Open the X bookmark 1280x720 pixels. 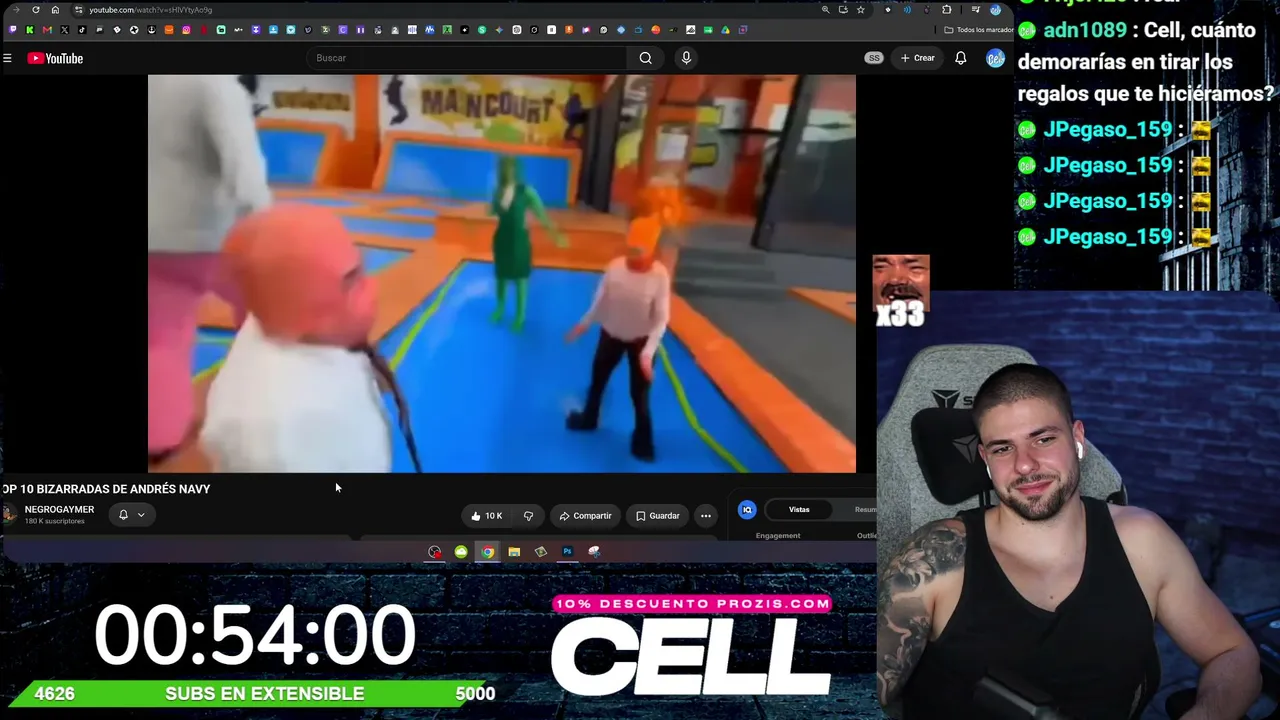(x=65, y=30)
